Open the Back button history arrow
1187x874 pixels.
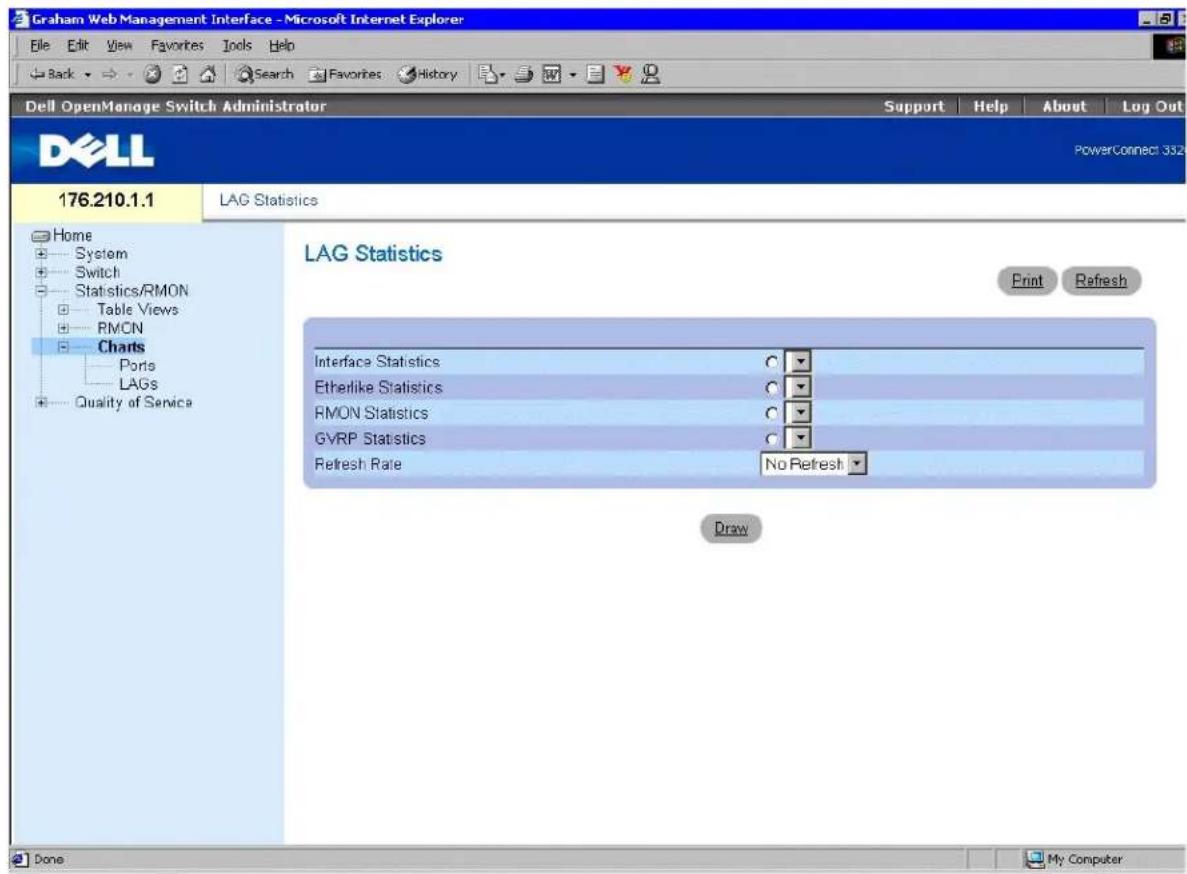(88, 74)
